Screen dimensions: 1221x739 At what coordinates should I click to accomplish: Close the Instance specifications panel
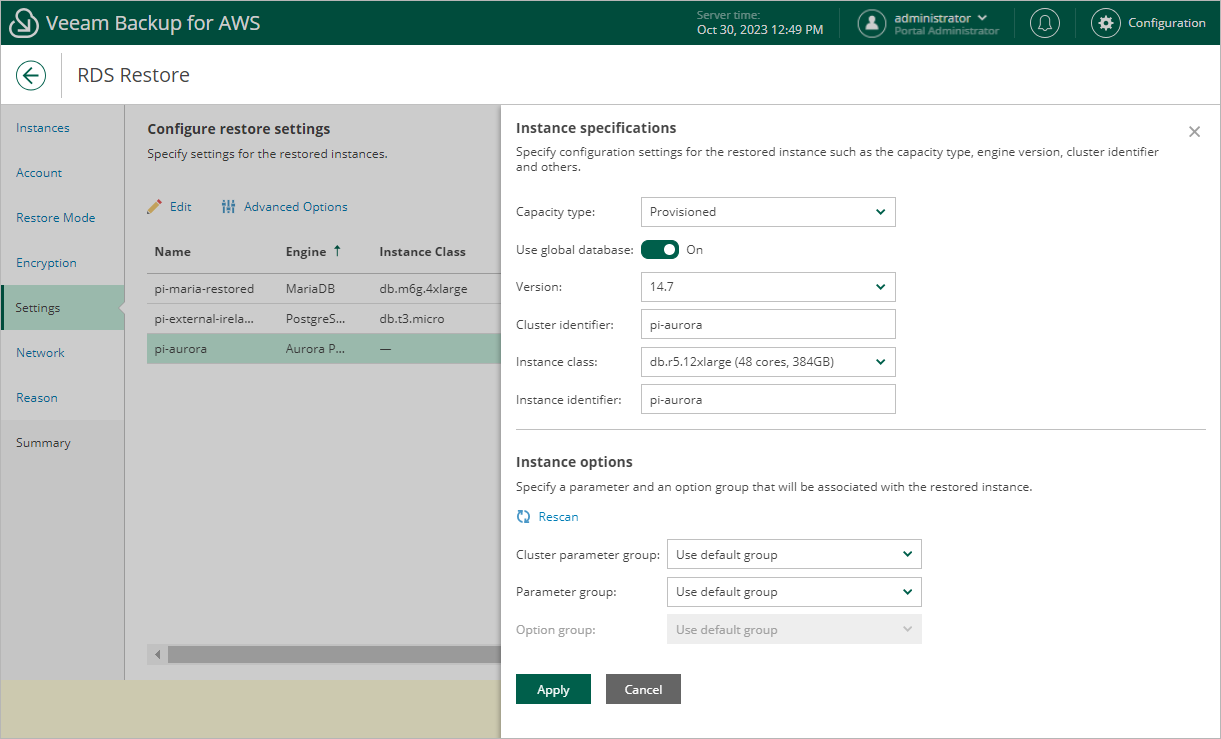click(x=1194, y=132)
